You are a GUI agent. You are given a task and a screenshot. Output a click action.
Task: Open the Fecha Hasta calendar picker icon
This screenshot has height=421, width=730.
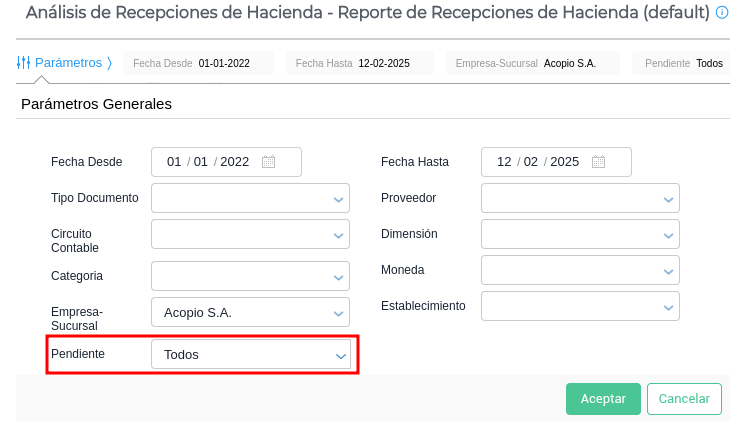click(x=598, y=162)
